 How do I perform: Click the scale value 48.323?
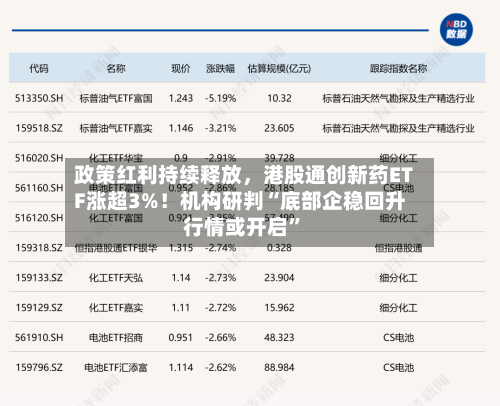point(279,338)
